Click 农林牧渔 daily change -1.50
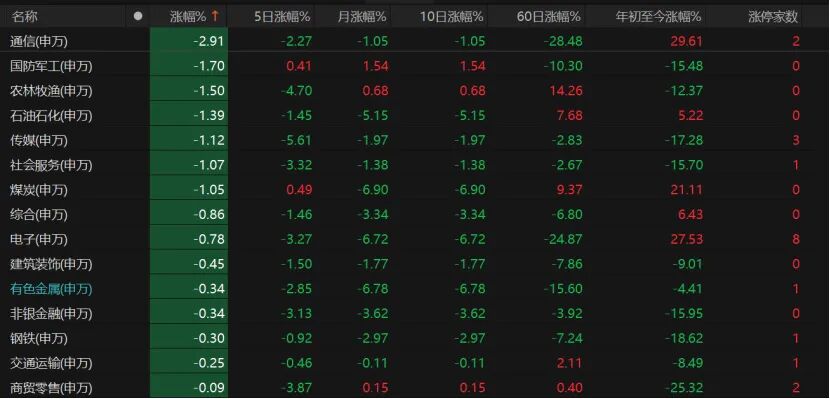 click(209, 91)
